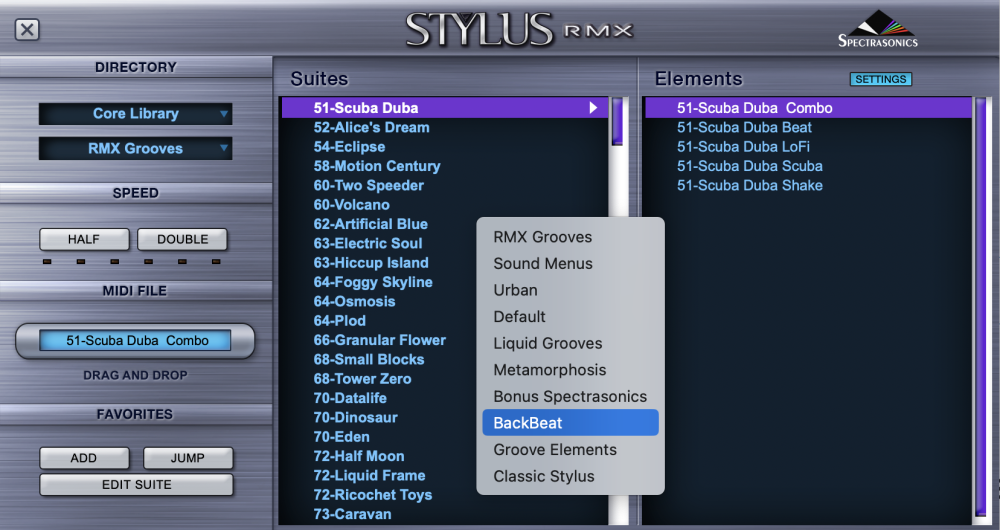The width and height of the screenshot is (1000, 530).
Task: Choose Bonus Spectrasonics from popup menu
Action: [570, 397]
